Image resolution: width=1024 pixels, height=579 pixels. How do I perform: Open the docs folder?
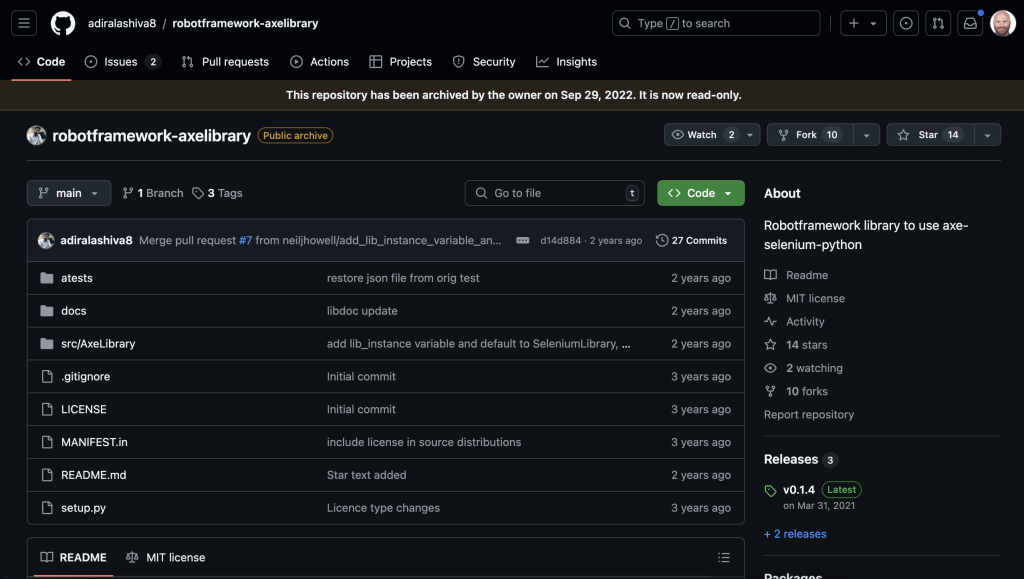tap(73, 311)
